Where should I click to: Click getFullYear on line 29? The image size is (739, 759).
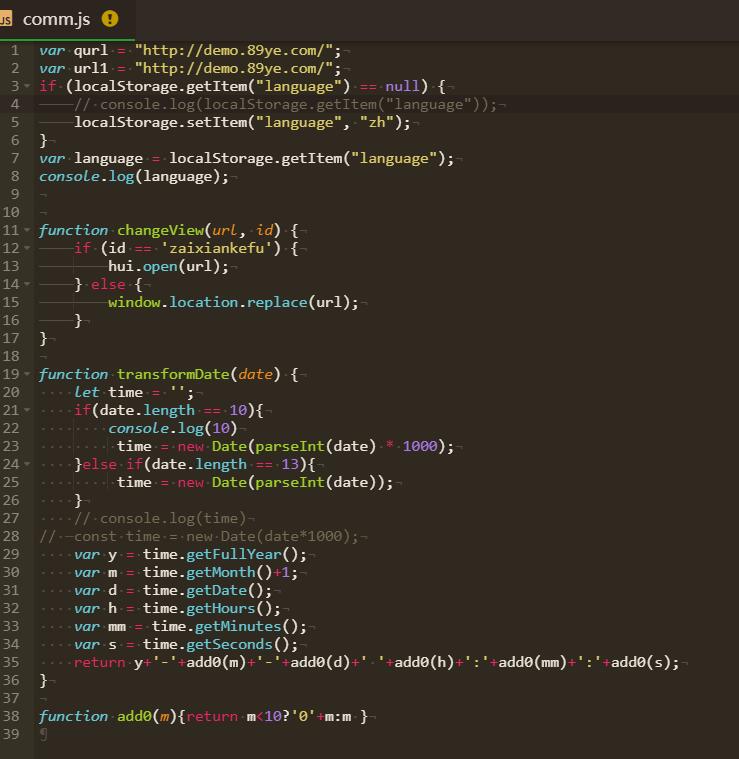[x=234, y=554]
